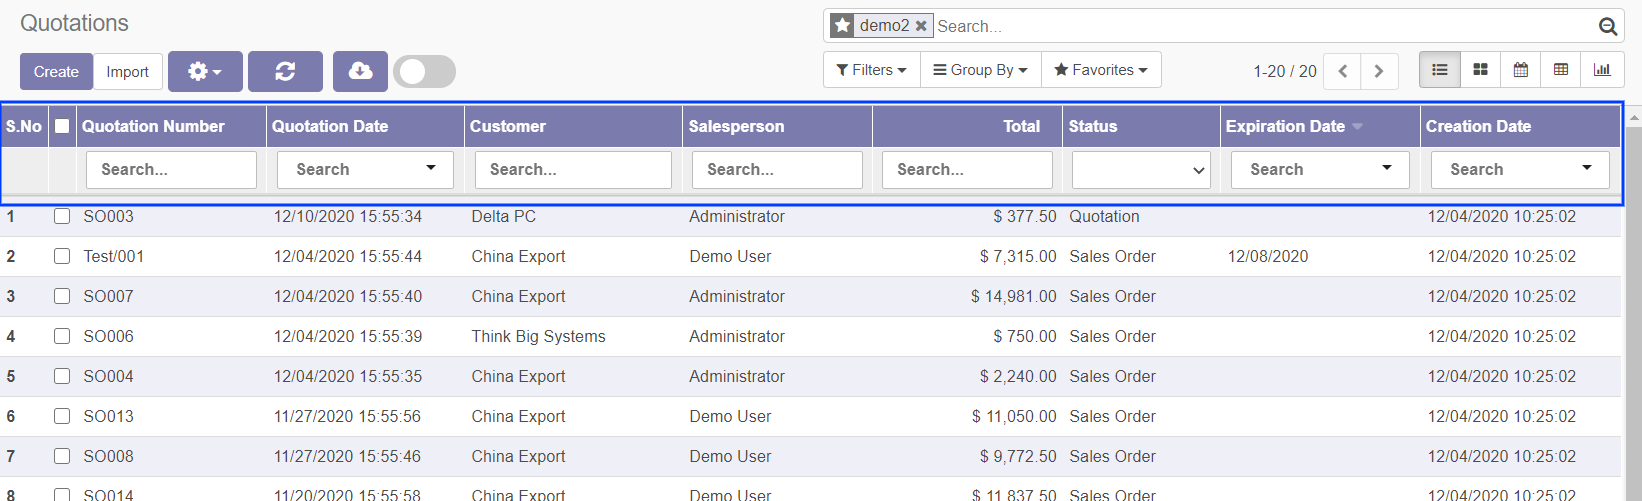The image size is (1642, 501).
Task: Open the Filters menu
Action: (x=871, y=70)
